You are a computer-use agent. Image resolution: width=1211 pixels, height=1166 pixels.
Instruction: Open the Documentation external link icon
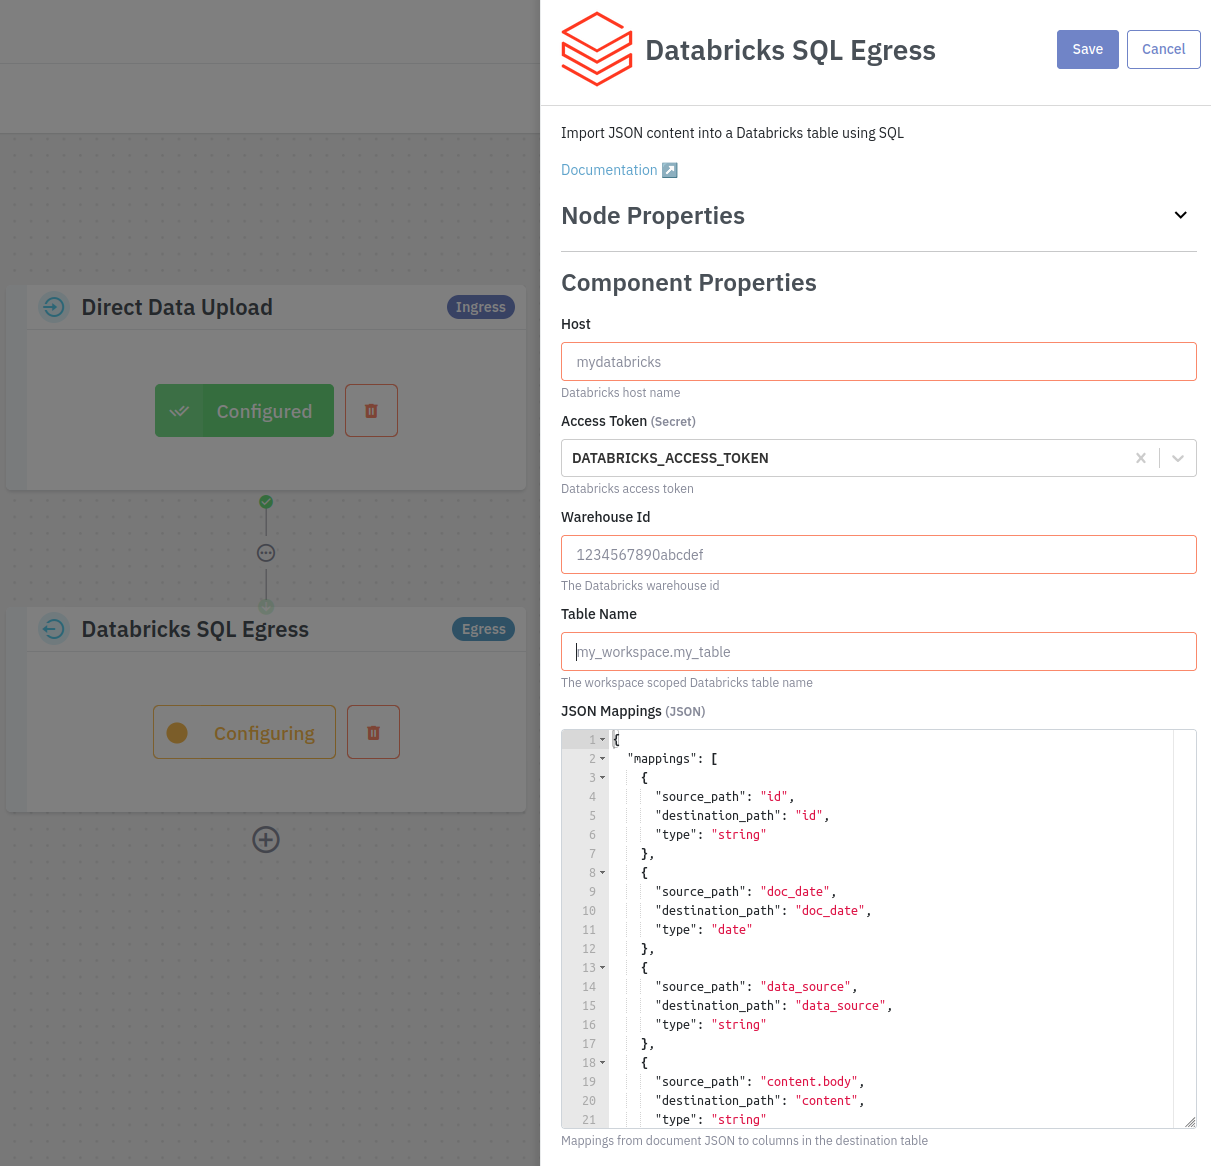[670, 170]
